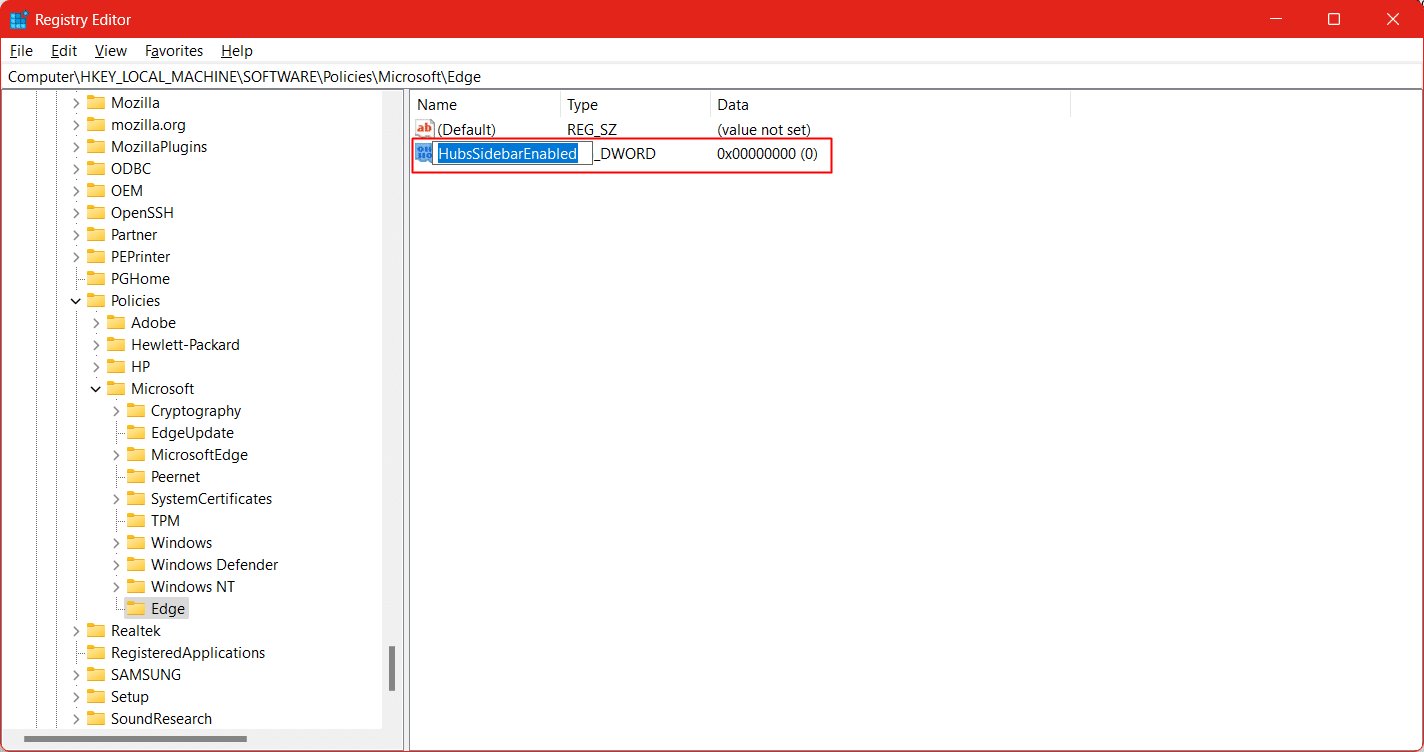Open the Favorites menu

point(174,51)
